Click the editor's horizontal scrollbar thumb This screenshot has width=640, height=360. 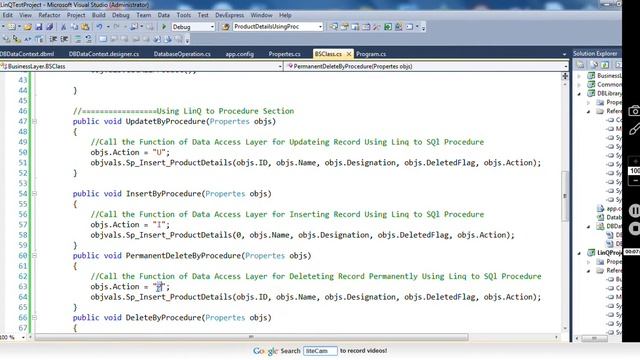click(251, 337)
